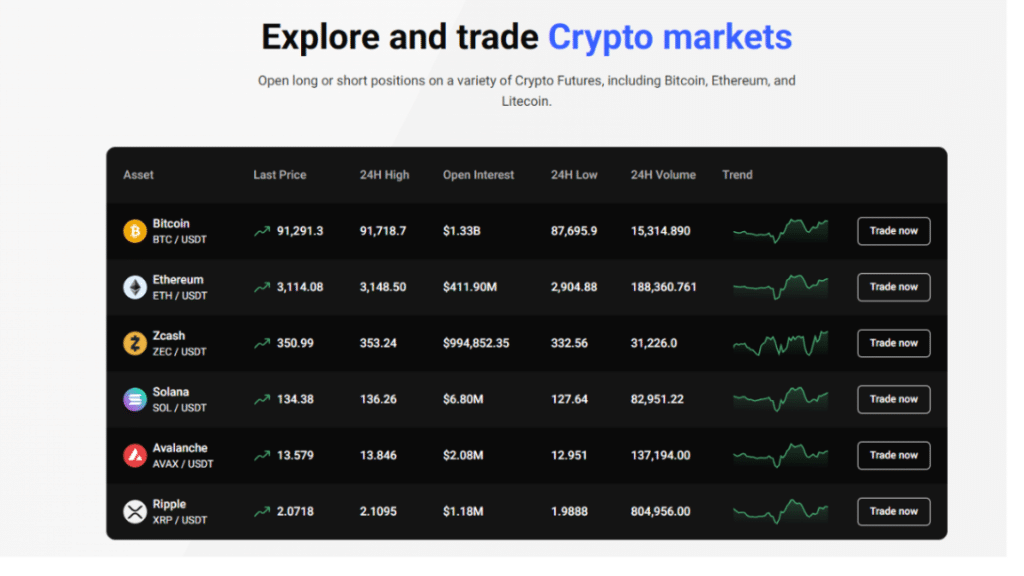Viewport: 1024px width, 576px height.
Task: Click the Ripple coin icon
Action: (x=137, y=511)
